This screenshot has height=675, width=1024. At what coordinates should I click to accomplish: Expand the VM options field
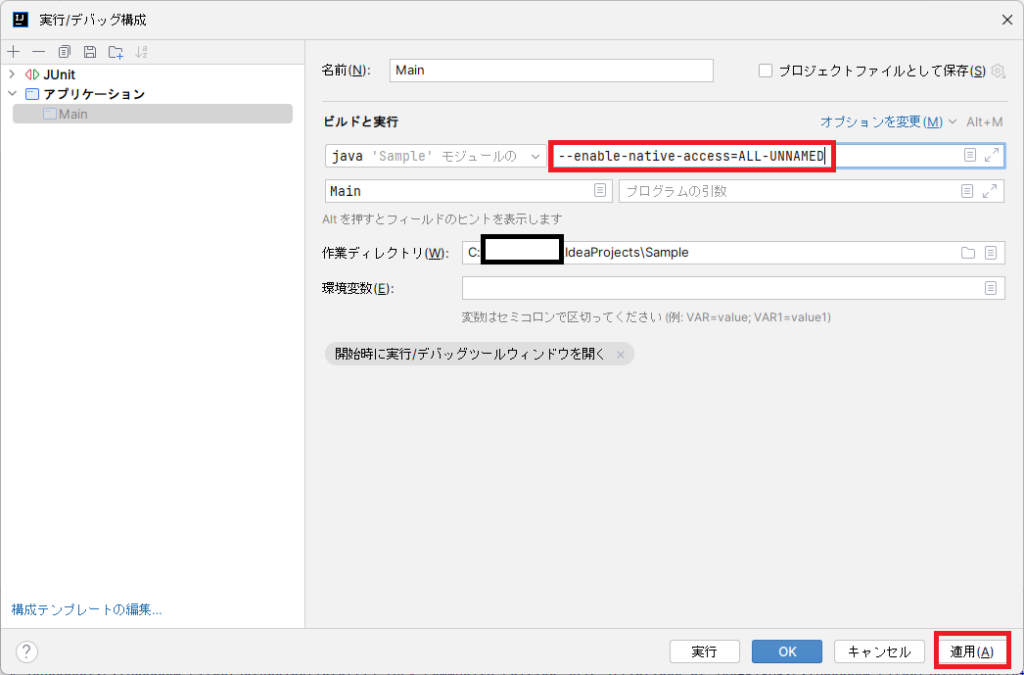coord(991,156)
